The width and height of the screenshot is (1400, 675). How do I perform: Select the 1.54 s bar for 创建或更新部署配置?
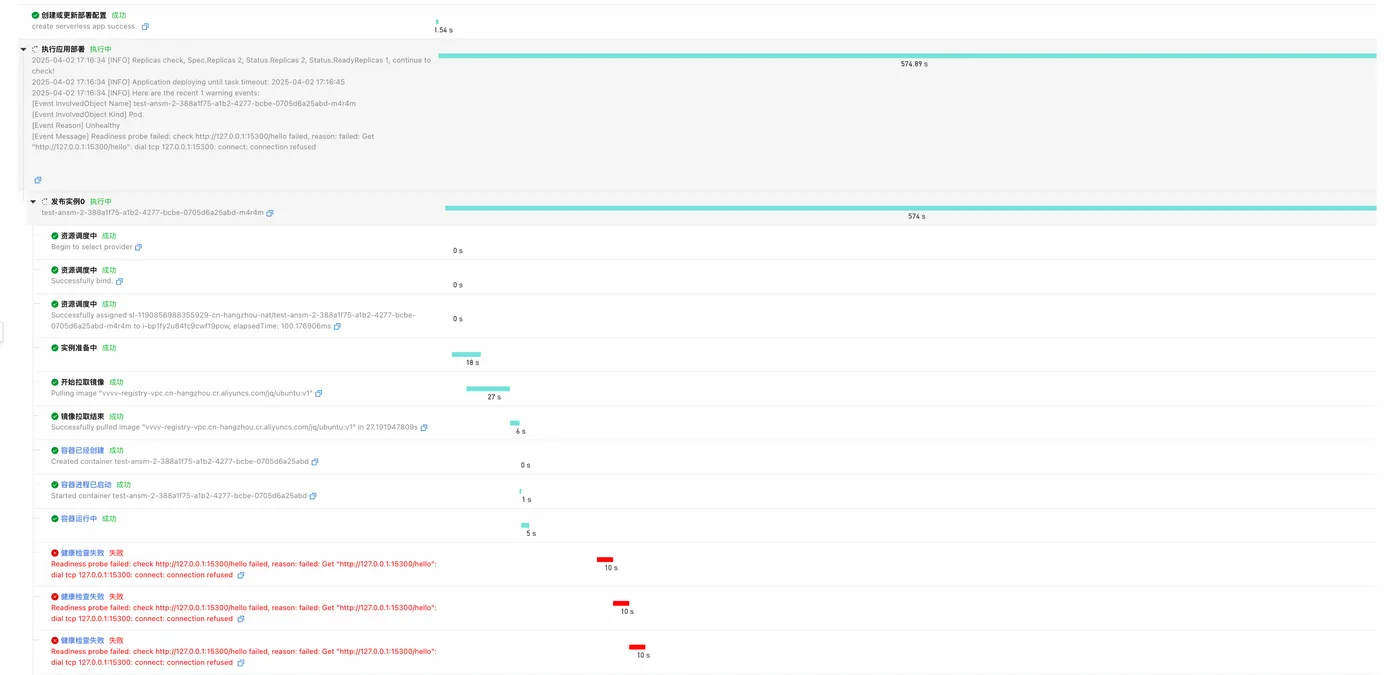coord(437,21)
